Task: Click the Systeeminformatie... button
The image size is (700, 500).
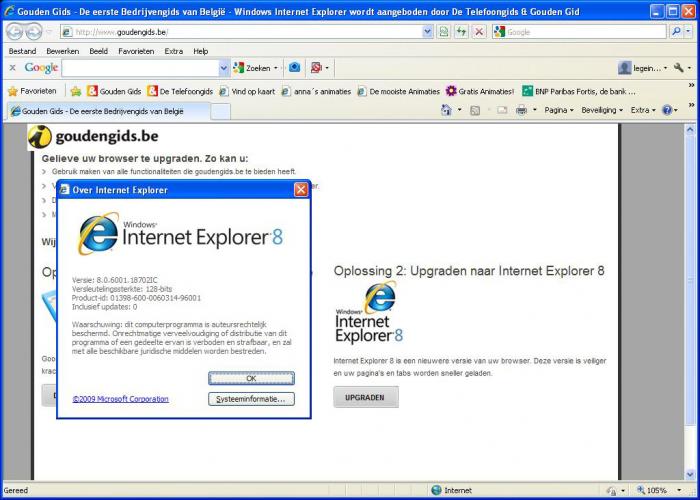Action: click(x=251, y=399)
